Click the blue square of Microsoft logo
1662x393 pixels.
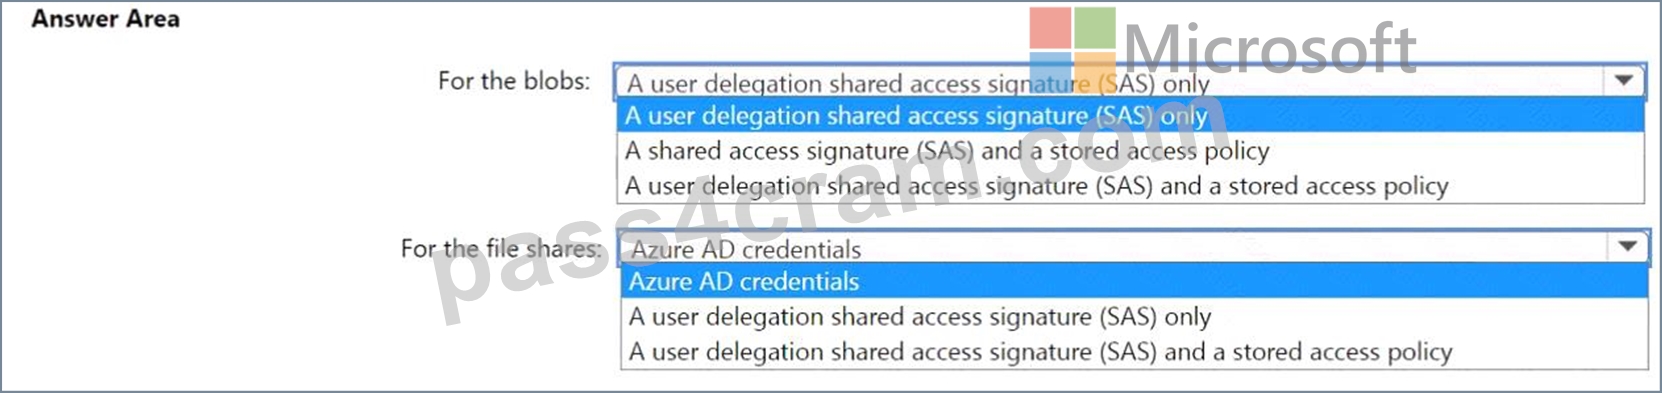(1051, 74)
